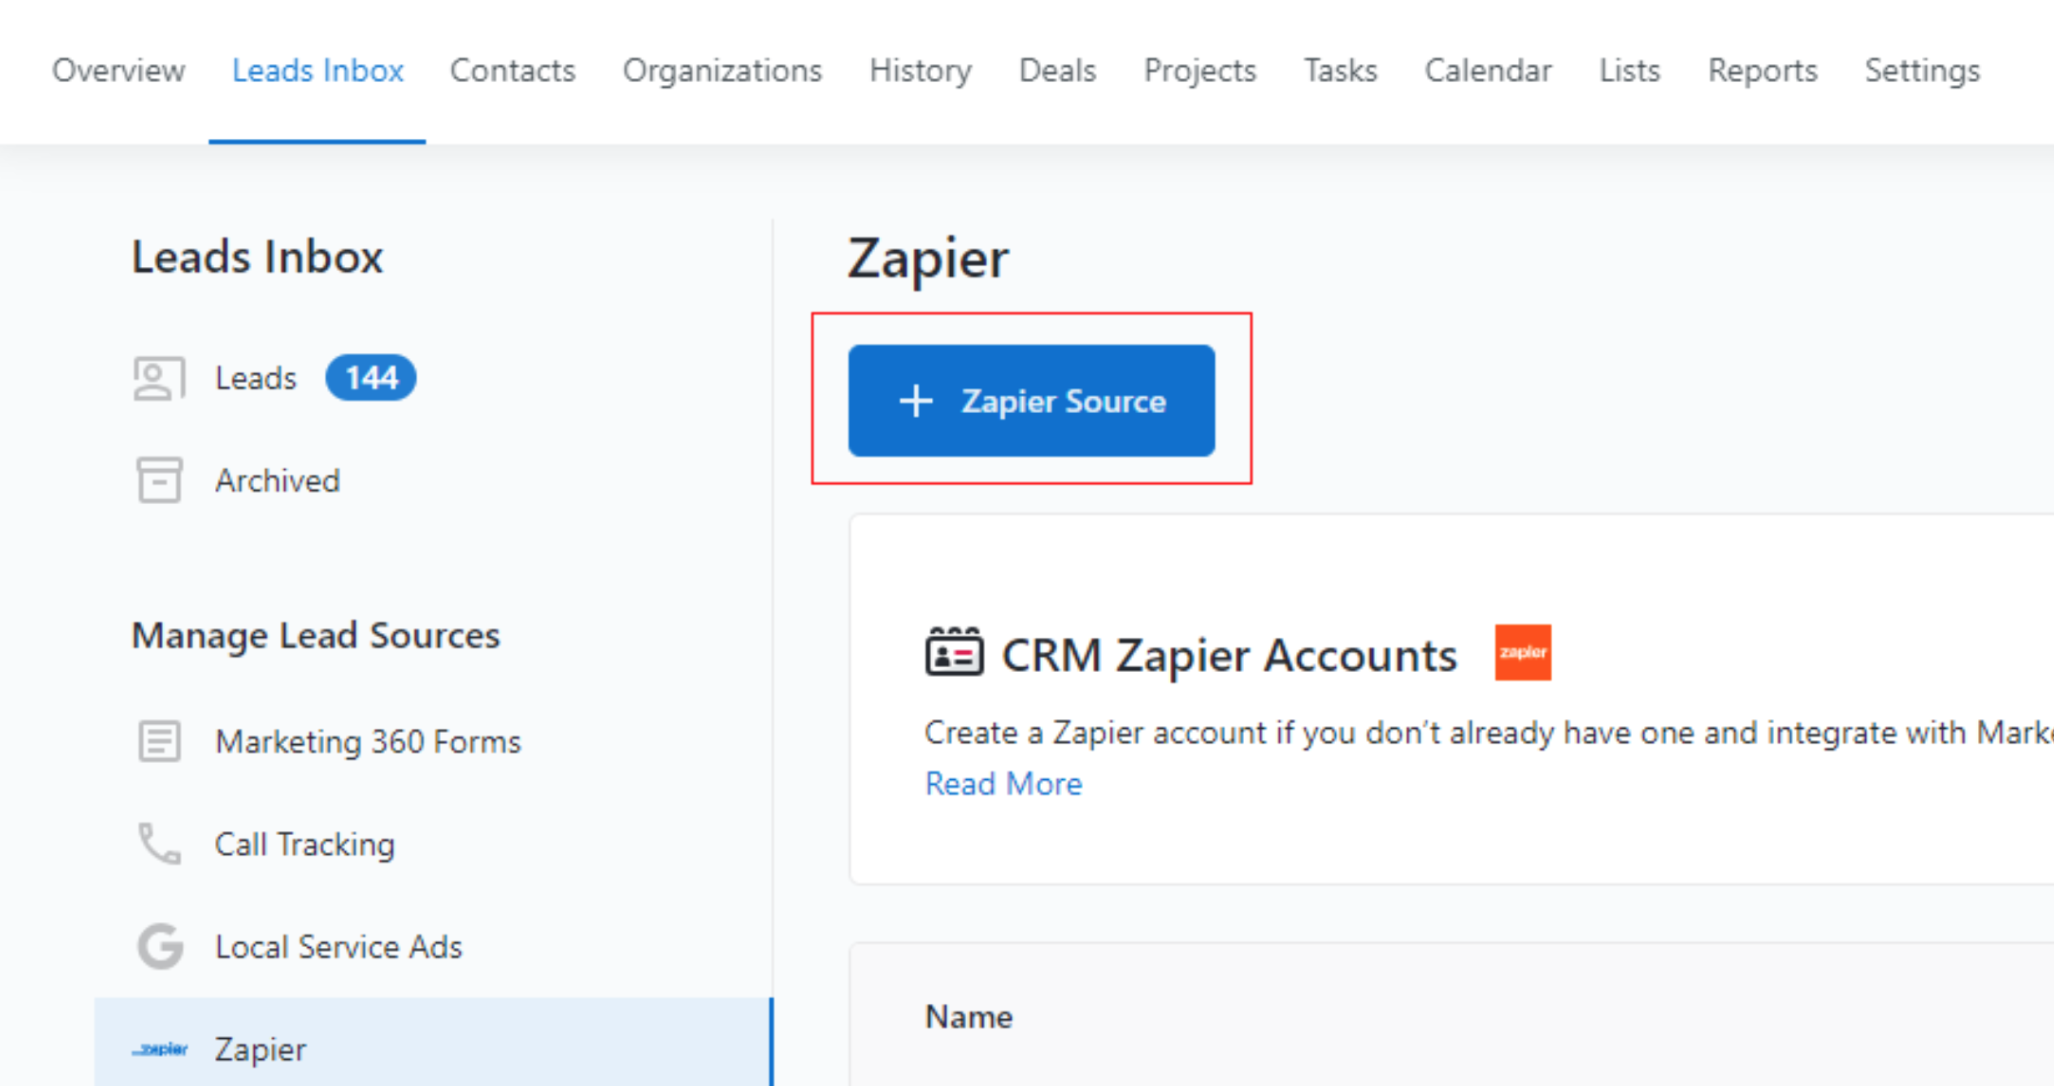Go to the Organizations tab
This screenshot has height=1086, width=2054.
[x=722, y=71]
